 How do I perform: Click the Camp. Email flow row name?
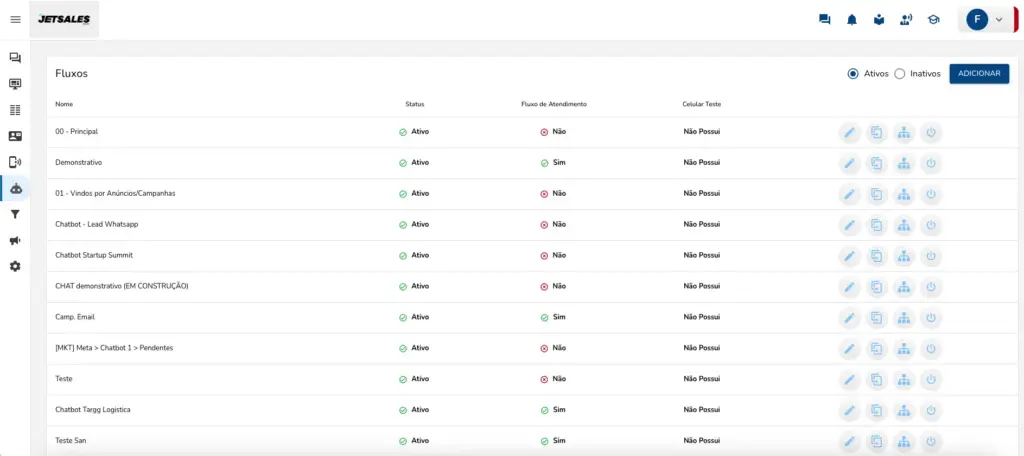75,317
